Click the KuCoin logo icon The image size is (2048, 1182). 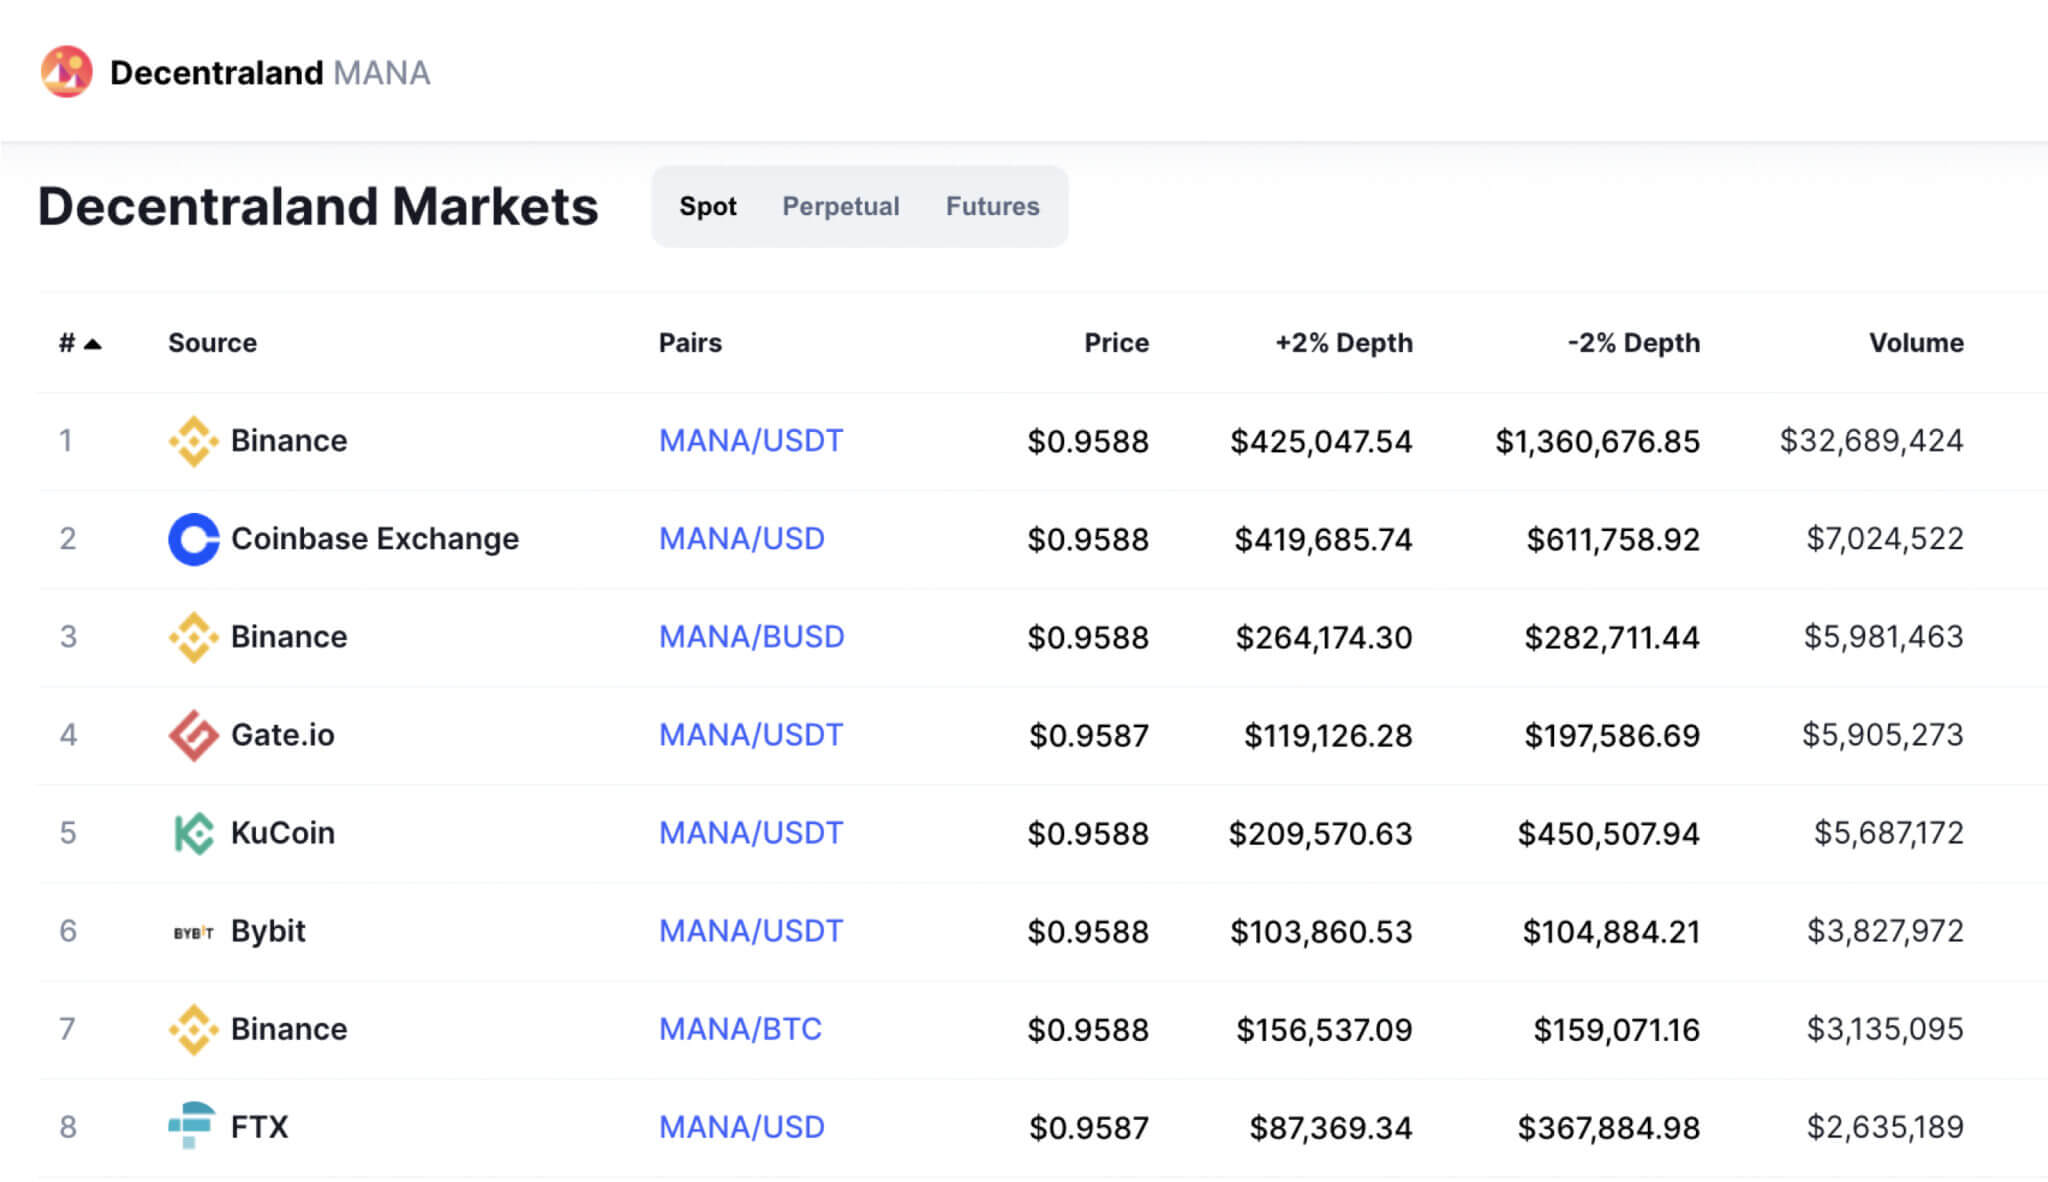point(193,833)
